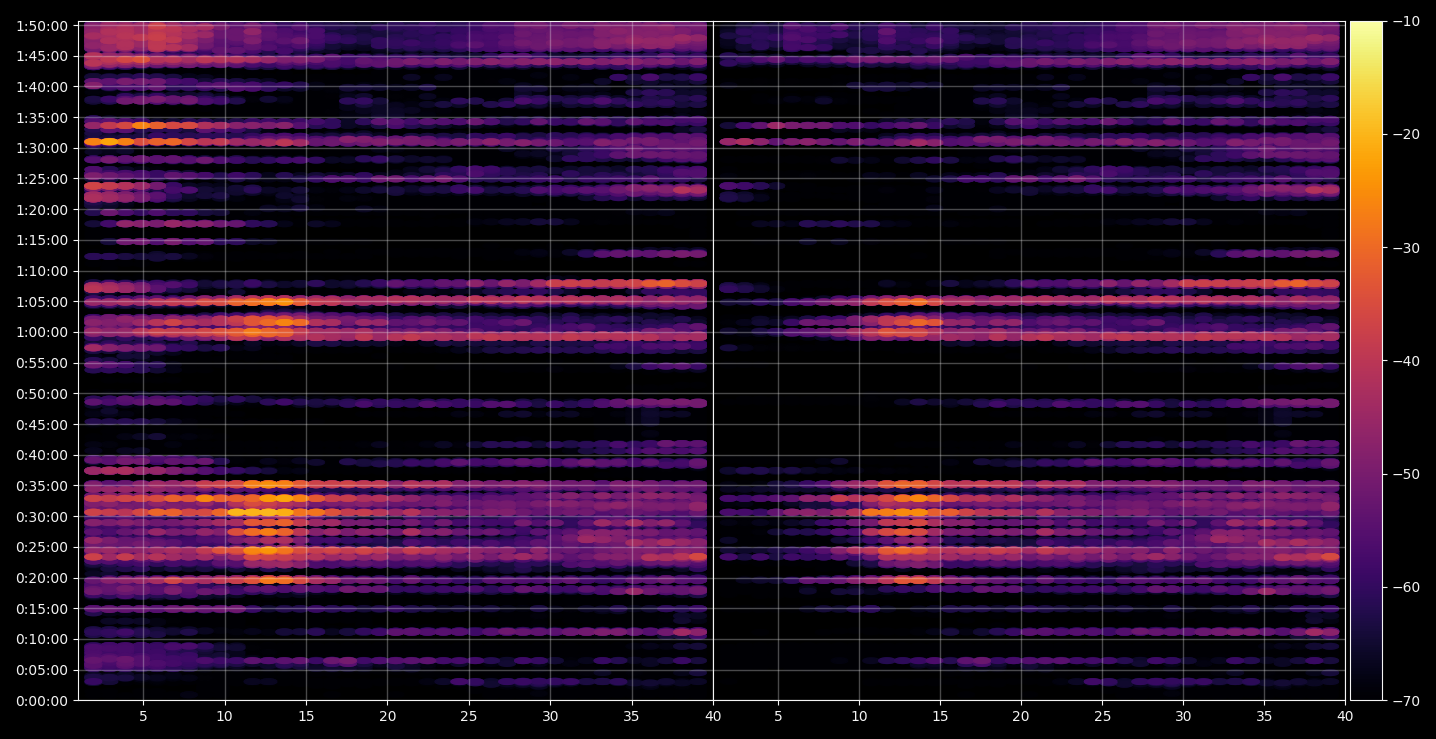Select the 1:05:00 y-axis tick

(42, 302)
